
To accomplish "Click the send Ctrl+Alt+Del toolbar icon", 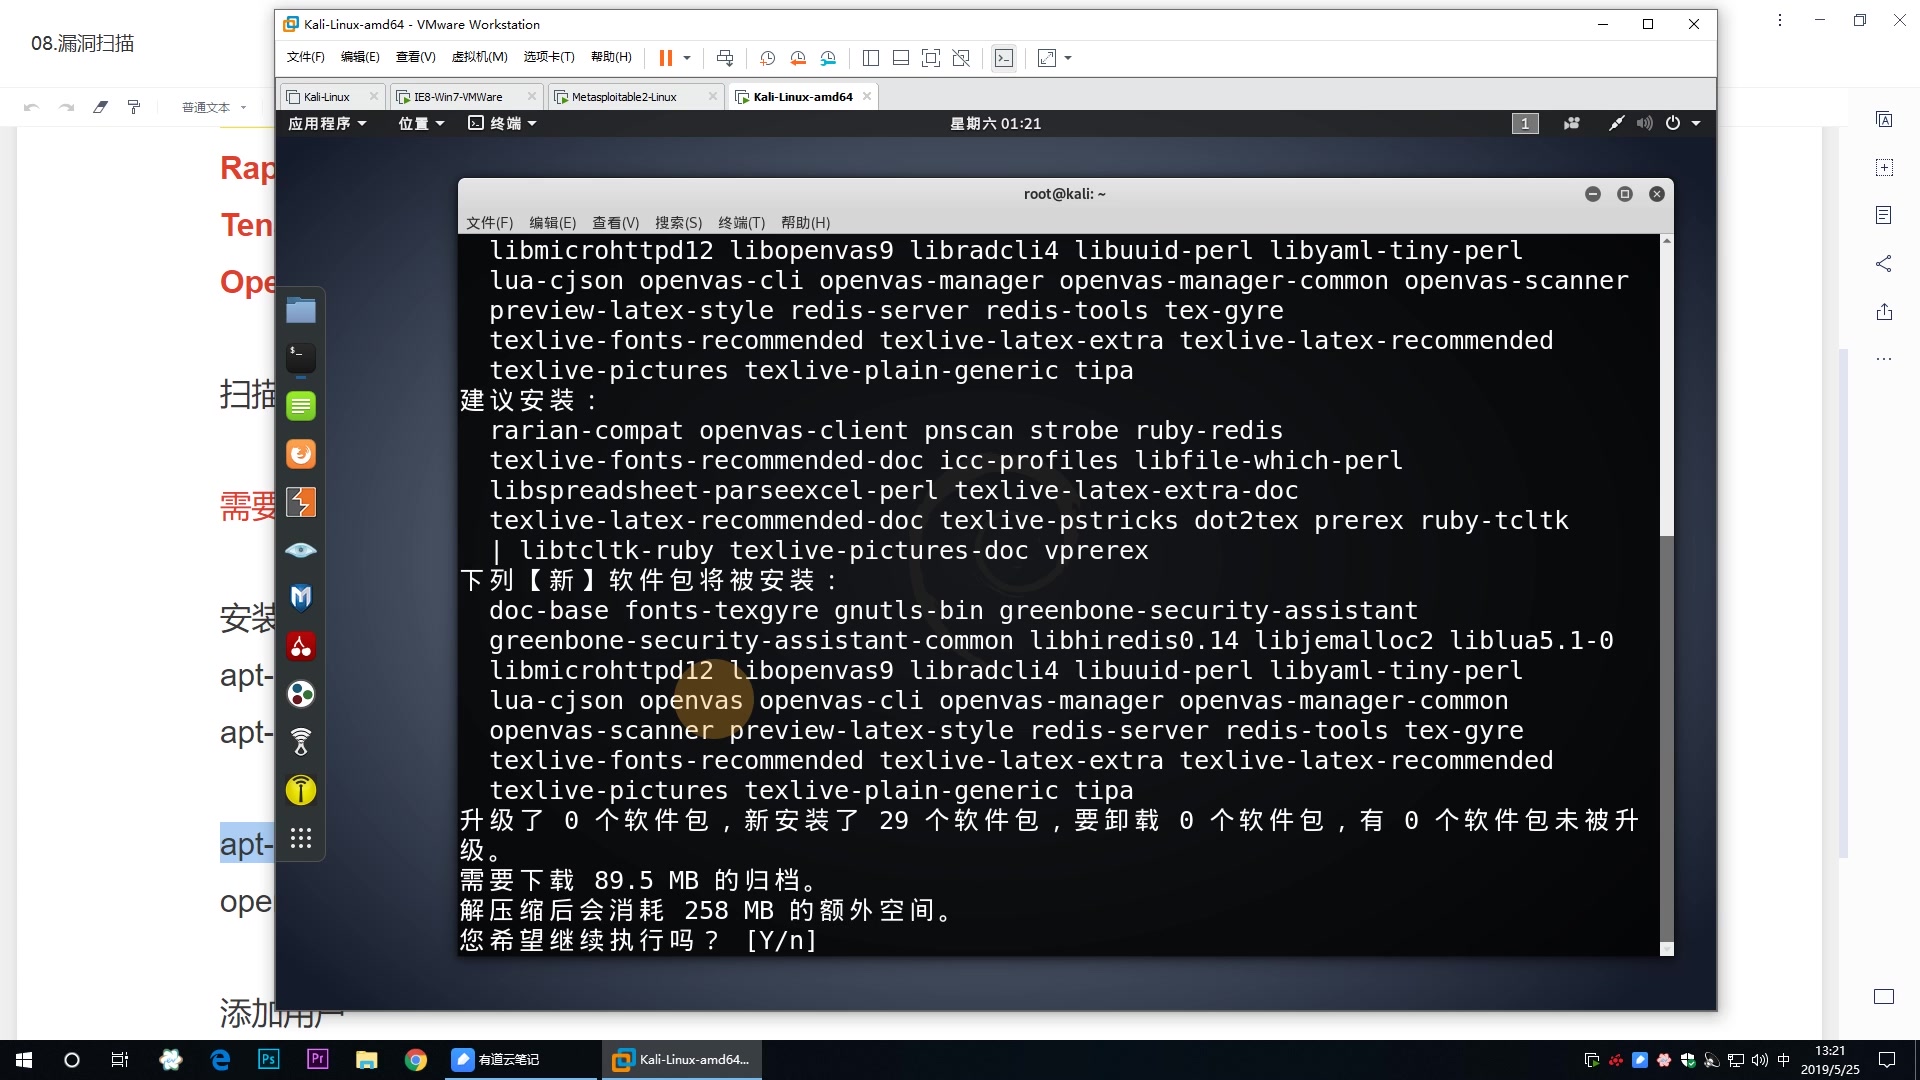I will pyautogui.click(x=725, y=58).
